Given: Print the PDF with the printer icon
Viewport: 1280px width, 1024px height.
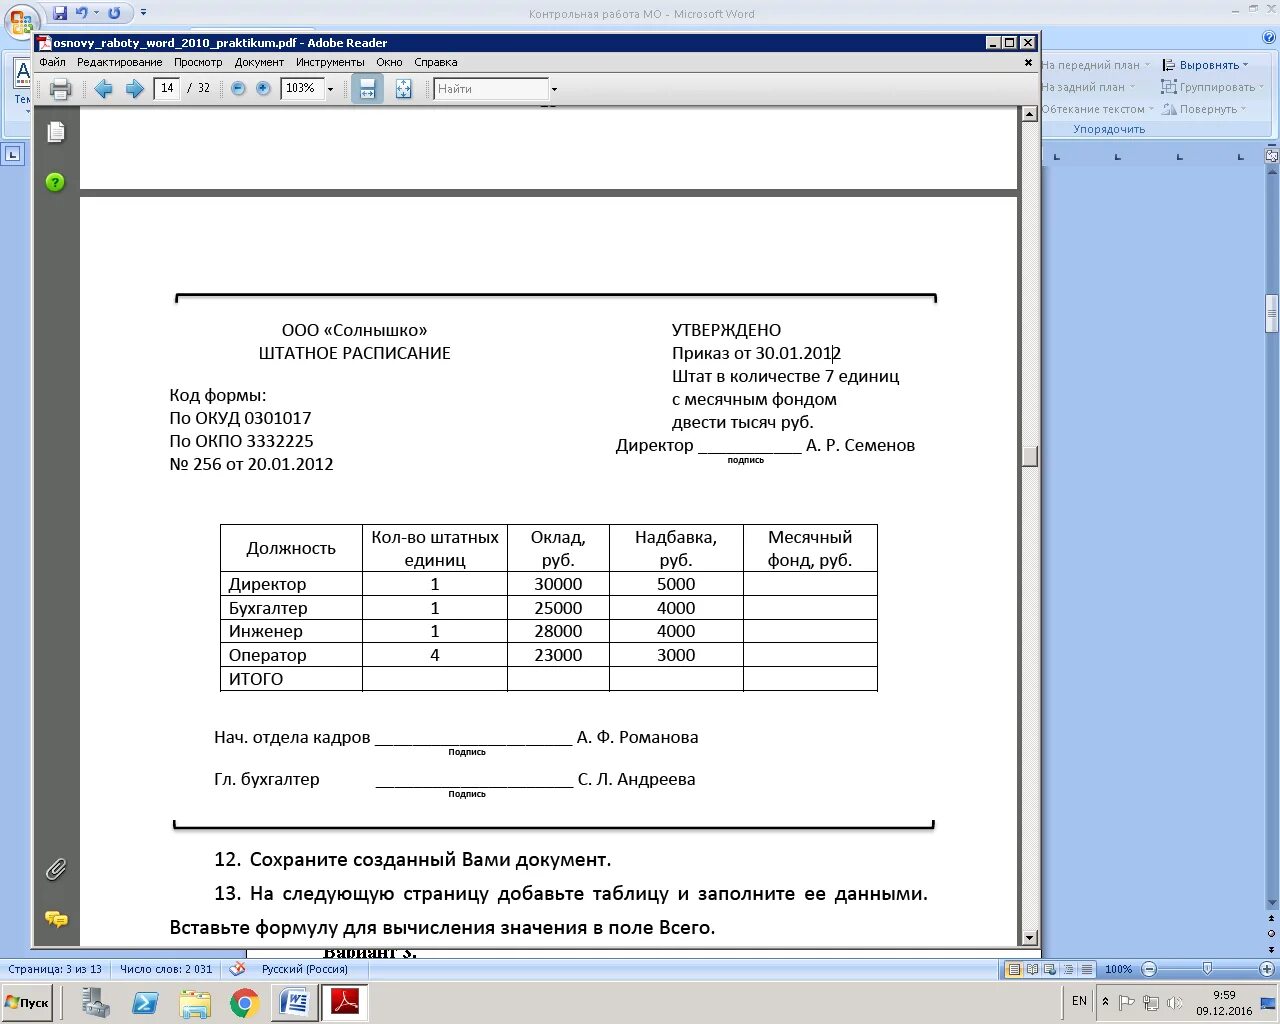Looking at the screenshot, I should tap(60, 89).
